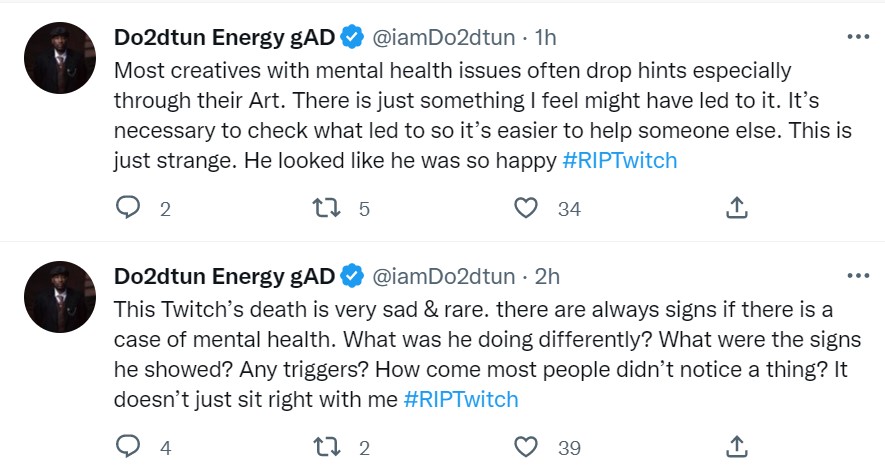
Task: Open more options on the first tweet
Action: pyautogui.click(x=858, y=37)
